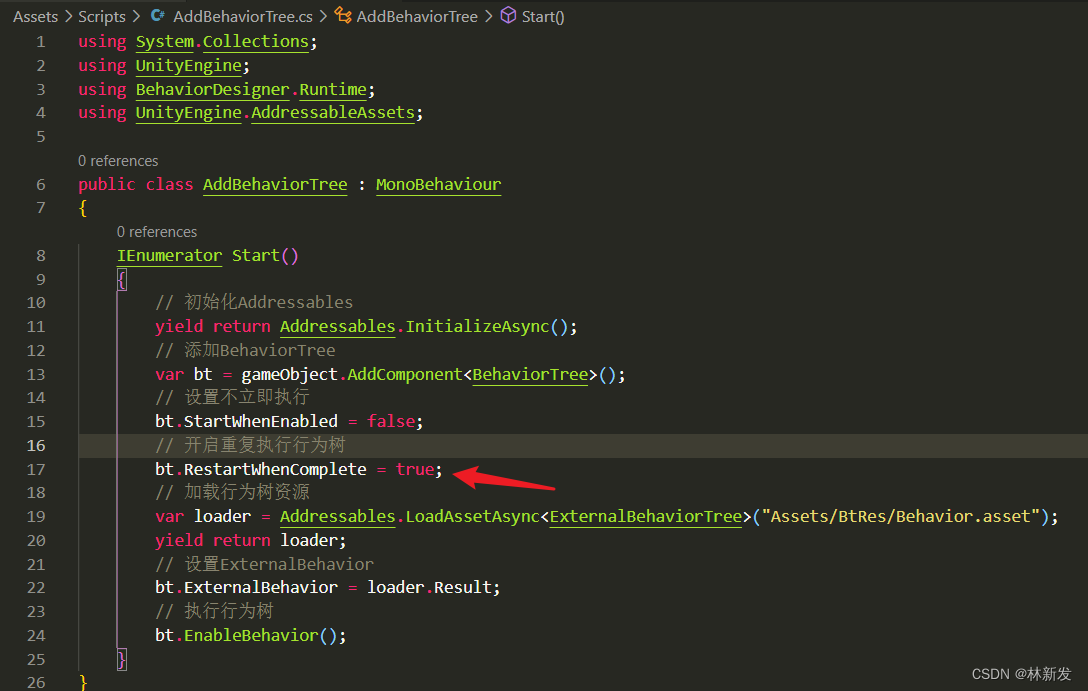The image size is (1088, 691).
Task: Click line number 26 in the gutter
Action: [36, 683]
